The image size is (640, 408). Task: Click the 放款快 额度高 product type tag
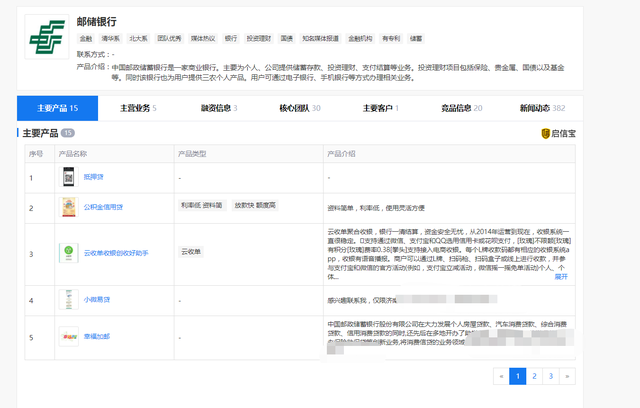pos(255,205)
